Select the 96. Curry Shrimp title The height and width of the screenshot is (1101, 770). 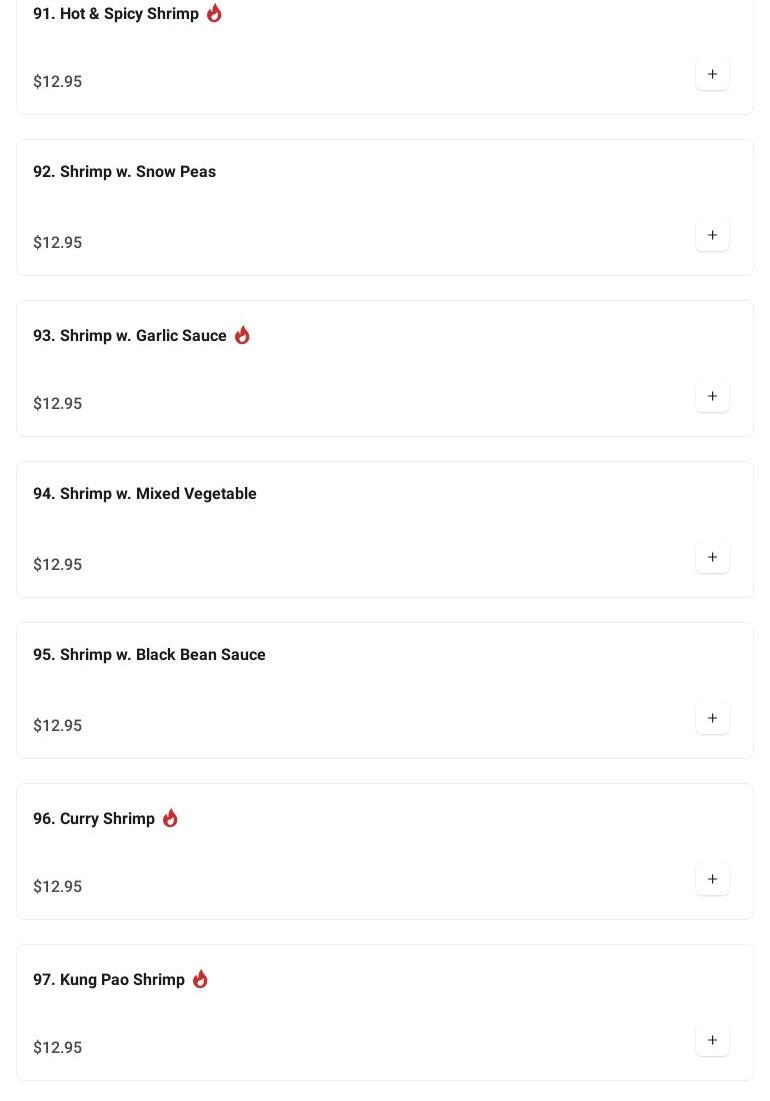[94, 819]
